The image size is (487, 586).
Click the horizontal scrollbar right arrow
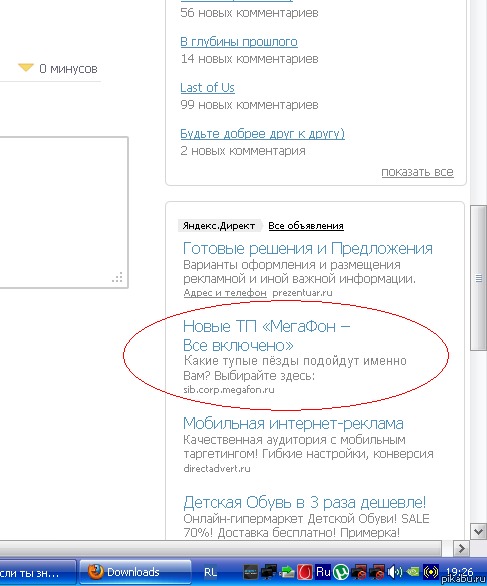click(x=461, y=549)
